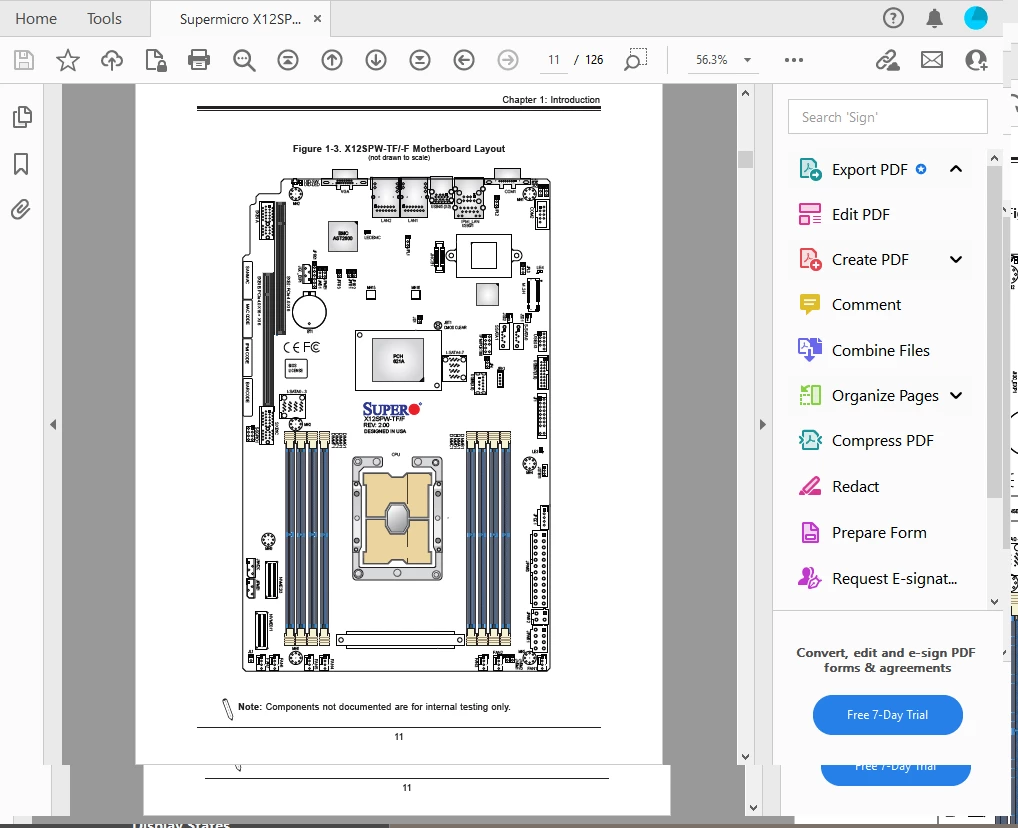
Task: Collapse the Export PDF section
Action: 956,169
